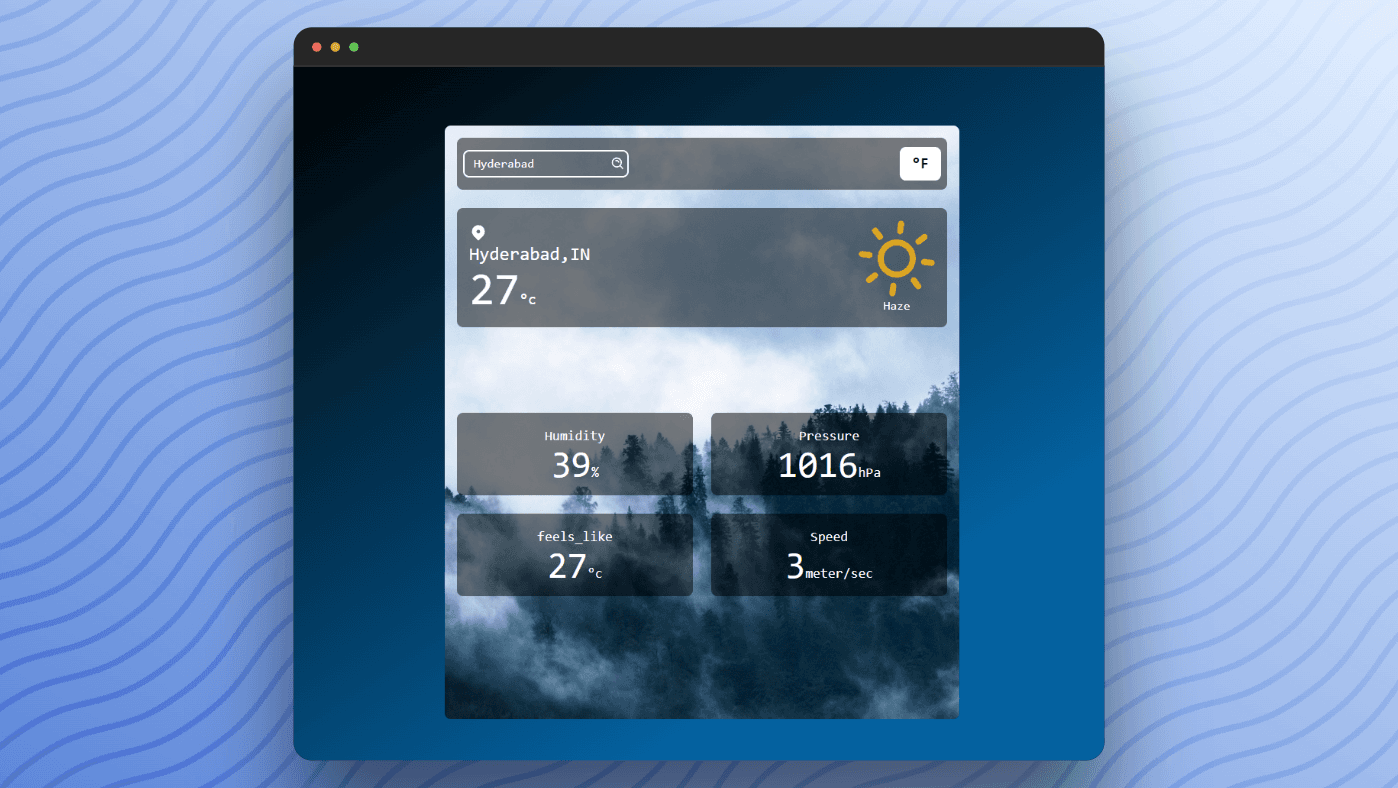Click the foggy forest background image
The image size is (1398, 788).
(700, 660)
